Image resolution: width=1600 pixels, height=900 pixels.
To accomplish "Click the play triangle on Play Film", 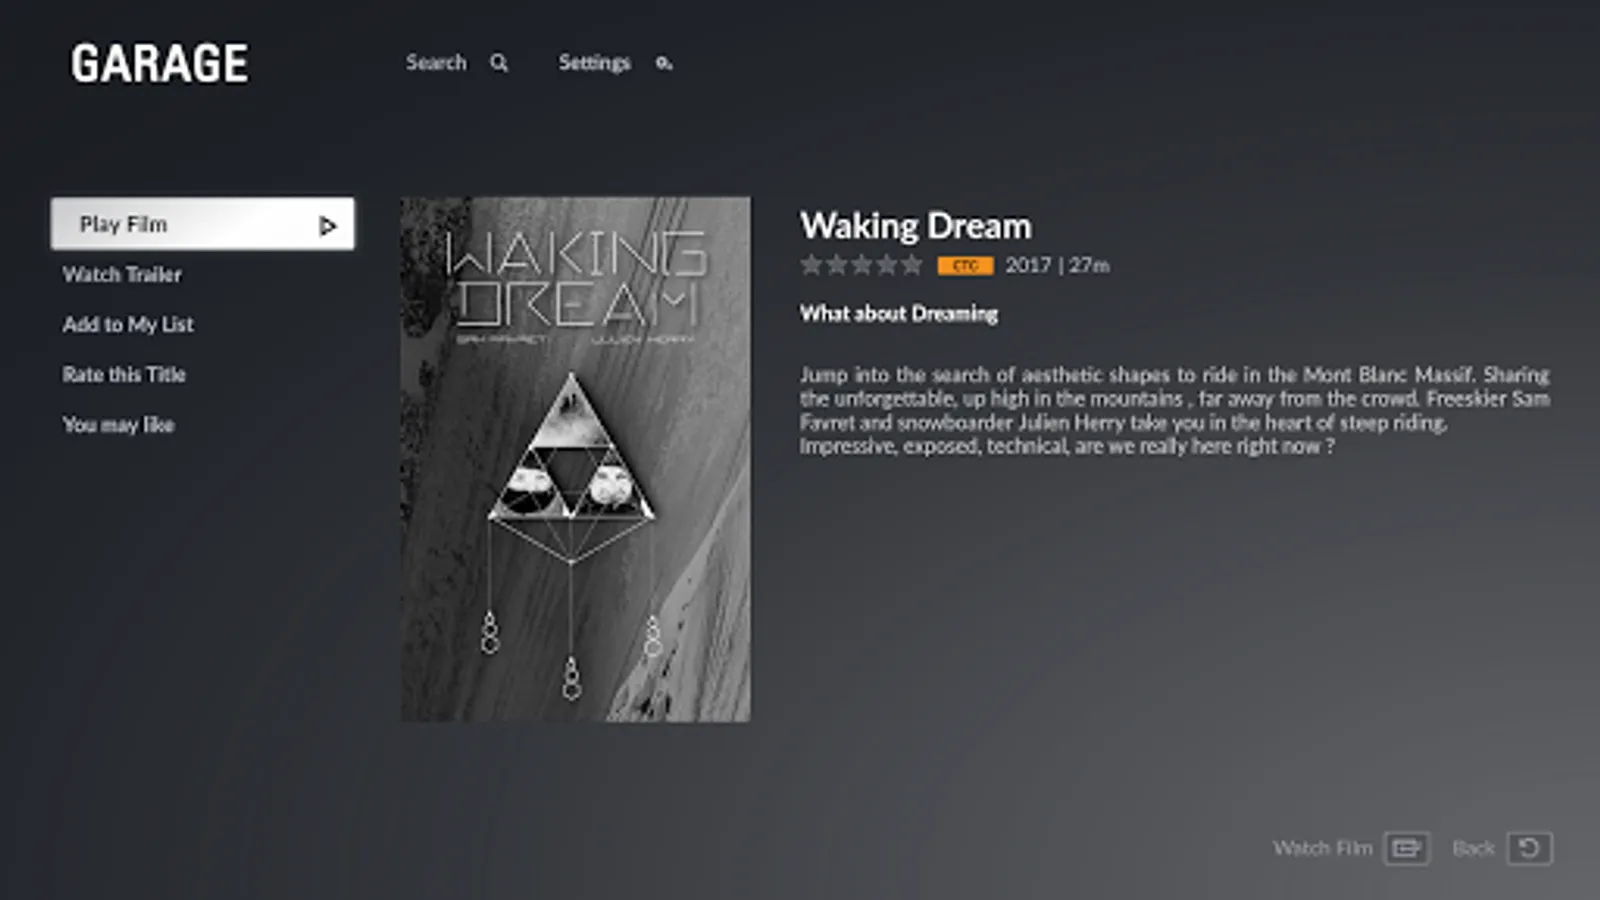I will pyautogui.click(x=327, y=226).
